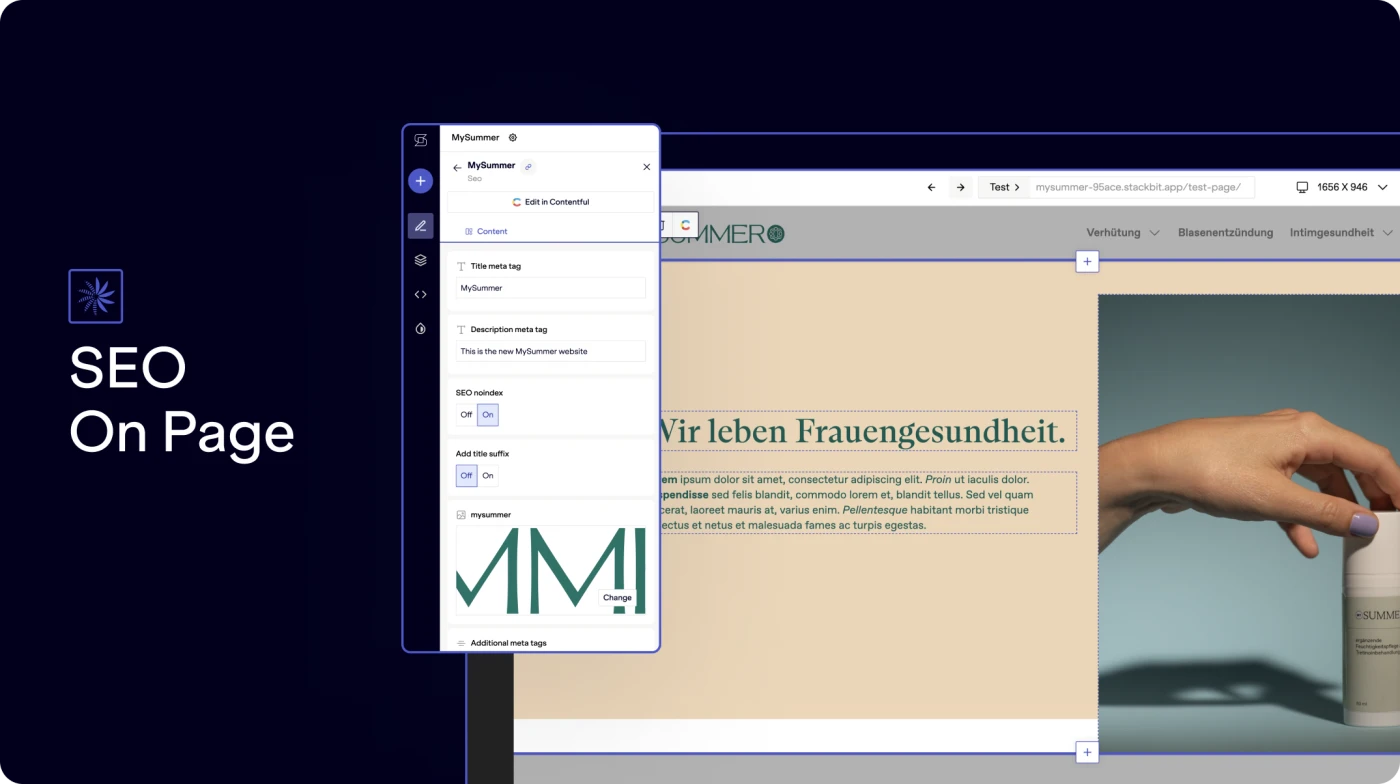Click Blasenentzündung navigation link
The image size is (1400, 784).
tap(1225, 233)
